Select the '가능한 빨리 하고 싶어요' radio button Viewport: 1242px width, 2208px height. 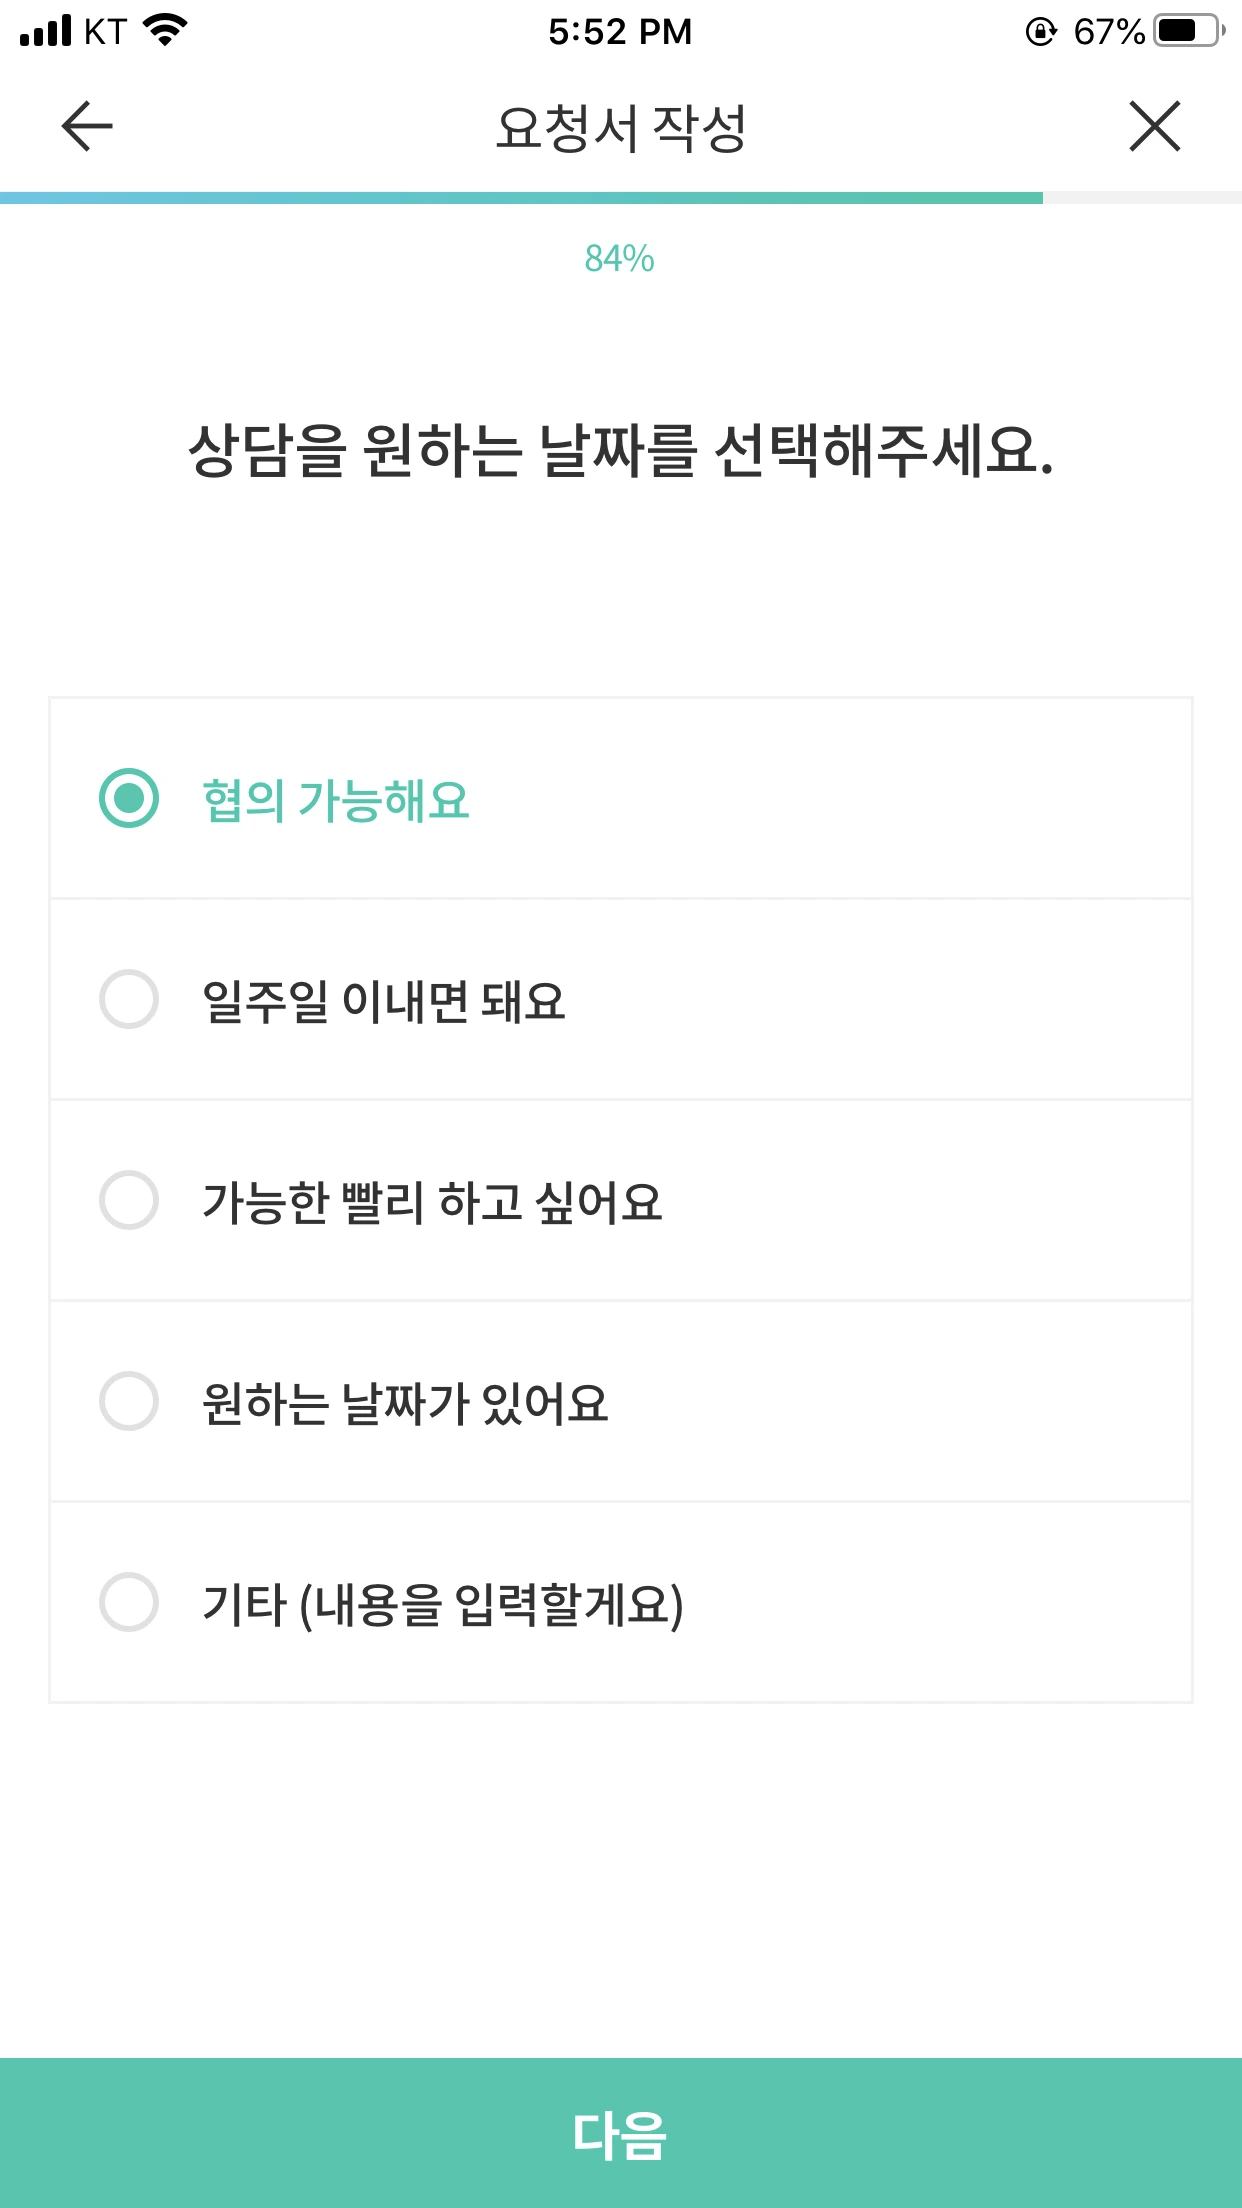tap(129, 1200)
